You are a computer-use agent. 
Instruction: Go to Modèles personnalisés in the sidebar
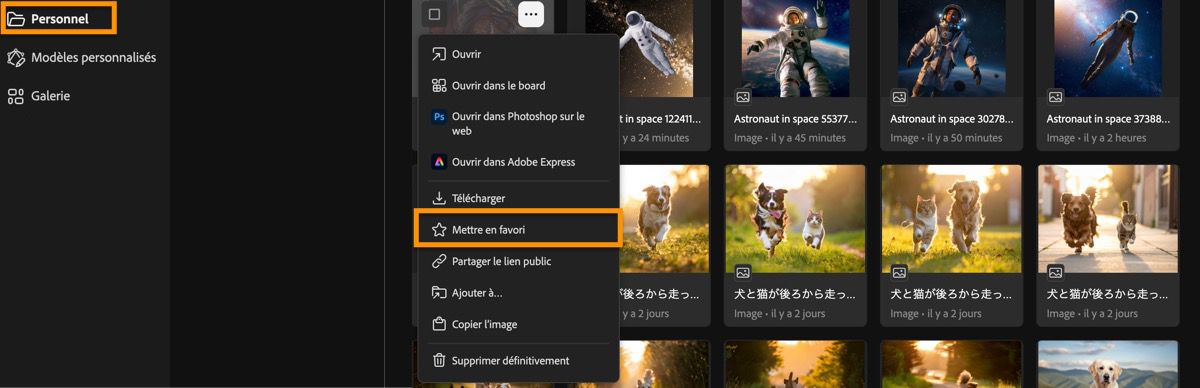pos(82,58)
